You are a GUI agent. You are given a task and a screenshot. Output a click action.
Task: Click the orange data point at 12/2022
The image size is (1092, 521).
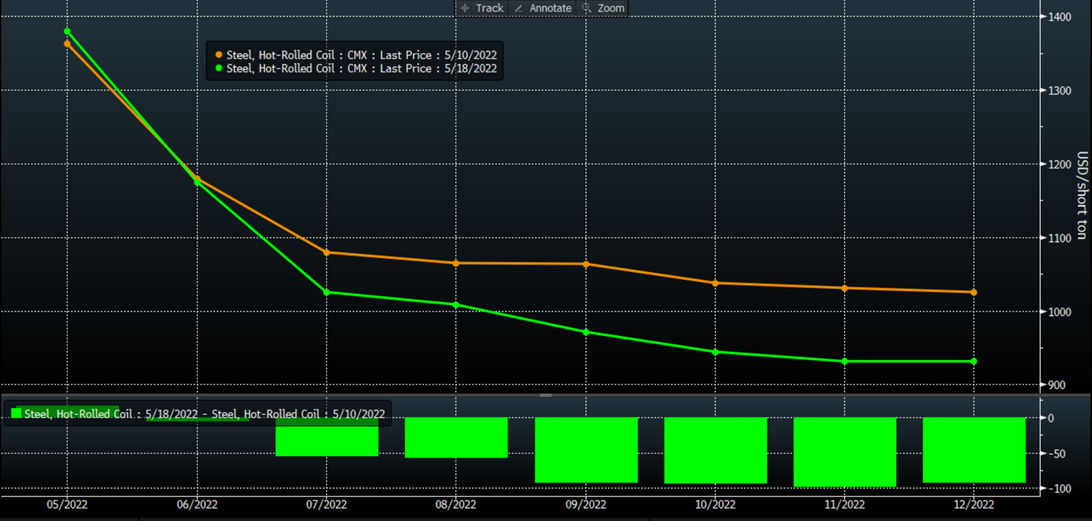974,292
